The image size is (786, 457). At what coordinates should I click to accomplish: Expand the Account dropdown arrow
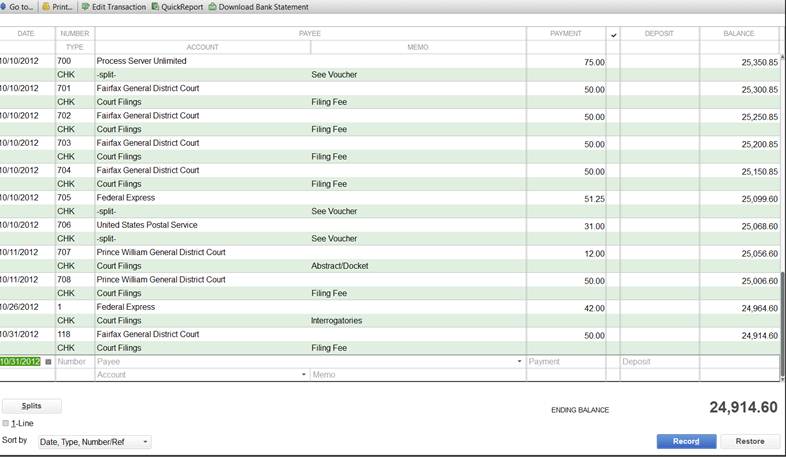(x=304, y=375)
